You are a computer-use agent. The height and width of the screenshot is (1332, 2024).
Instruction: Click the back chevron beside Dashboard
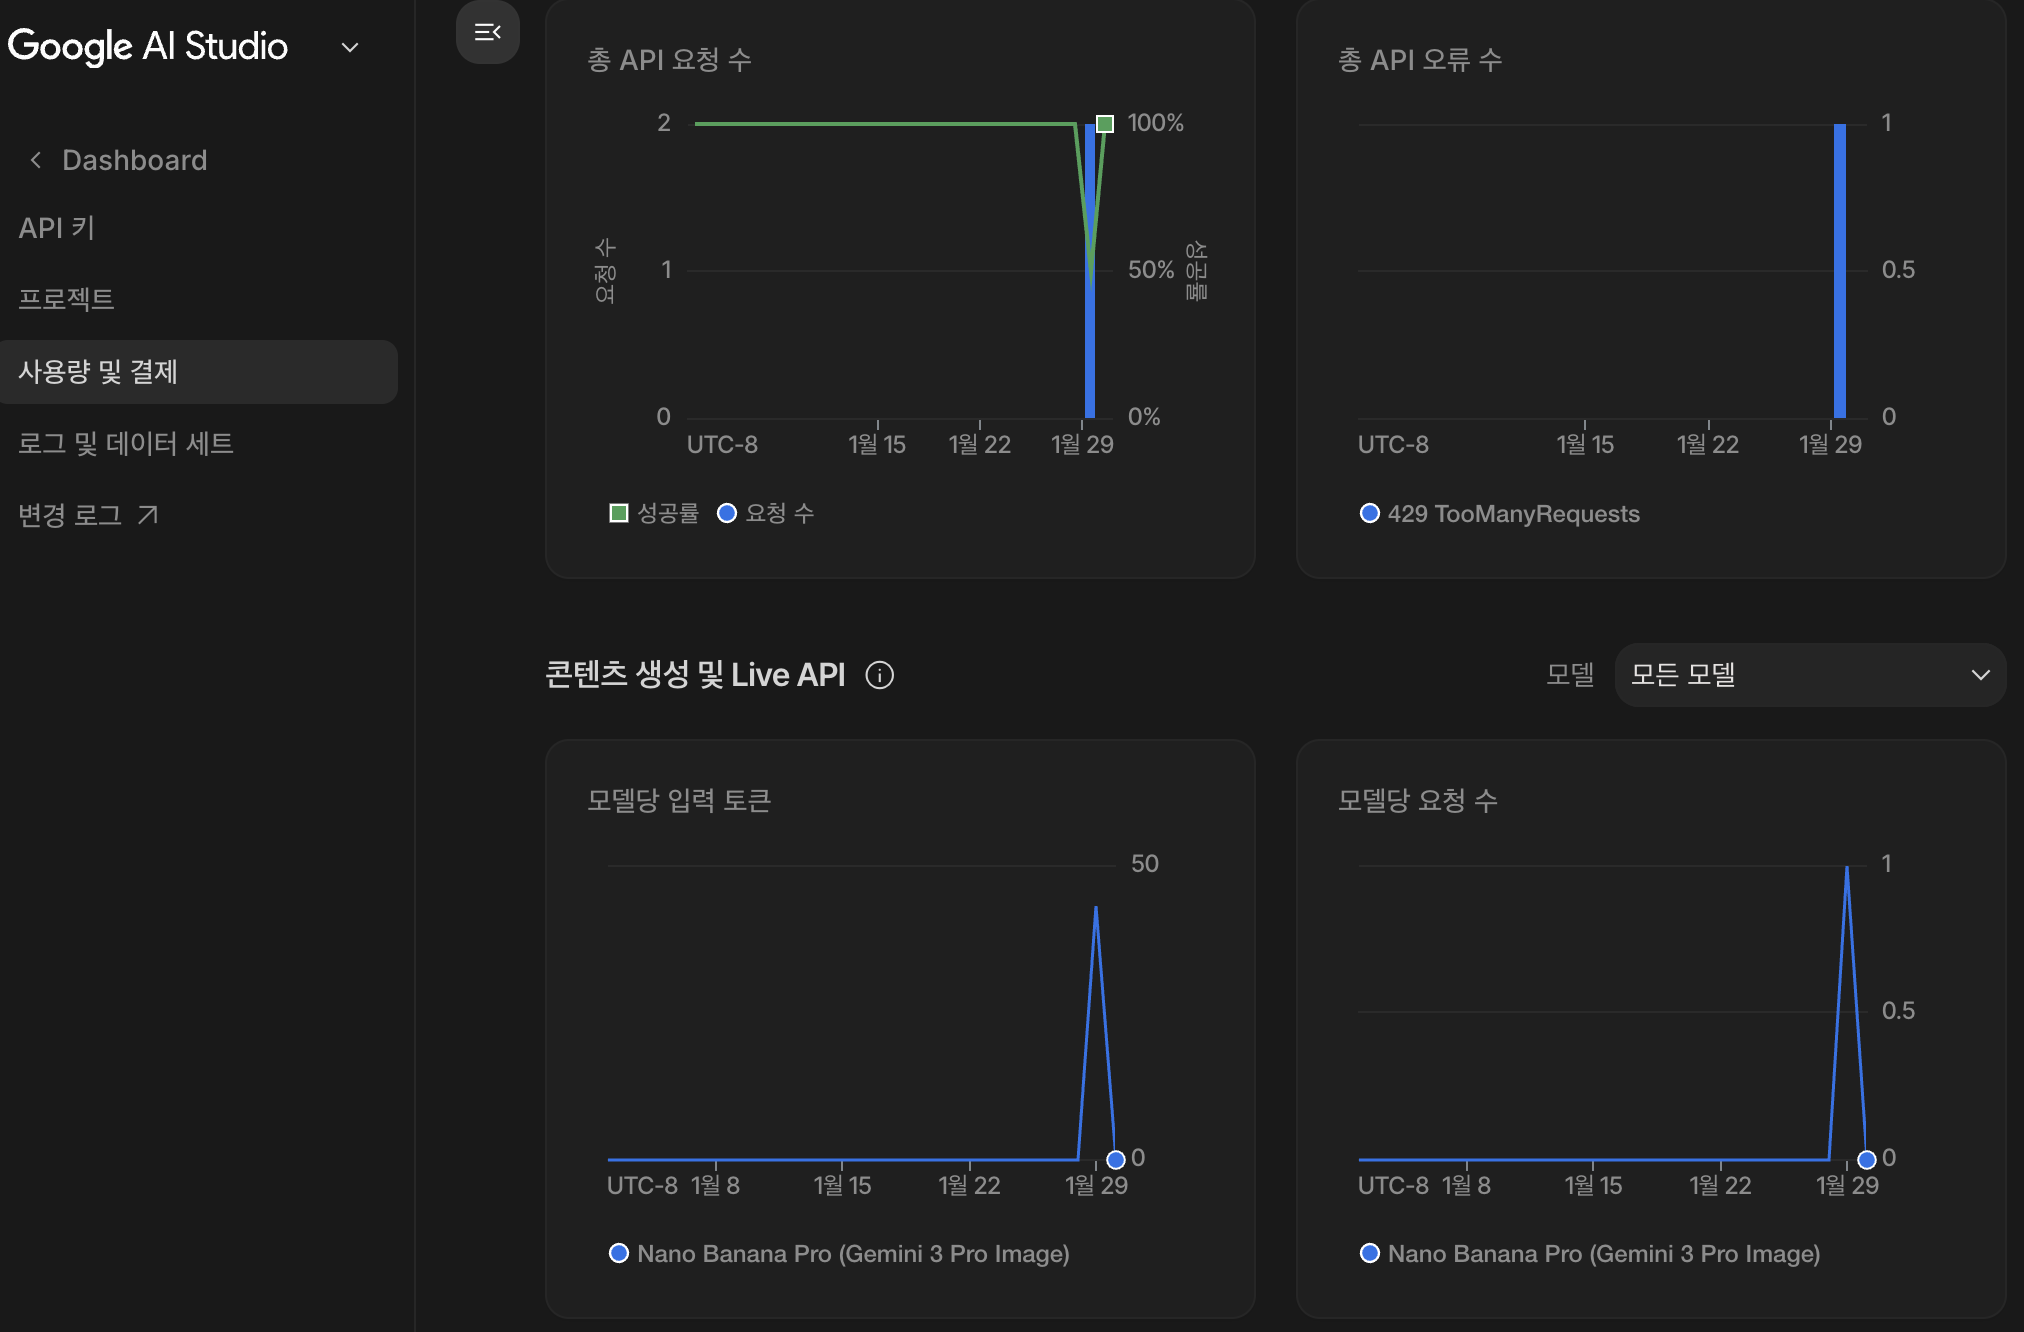tap(36, 160)
